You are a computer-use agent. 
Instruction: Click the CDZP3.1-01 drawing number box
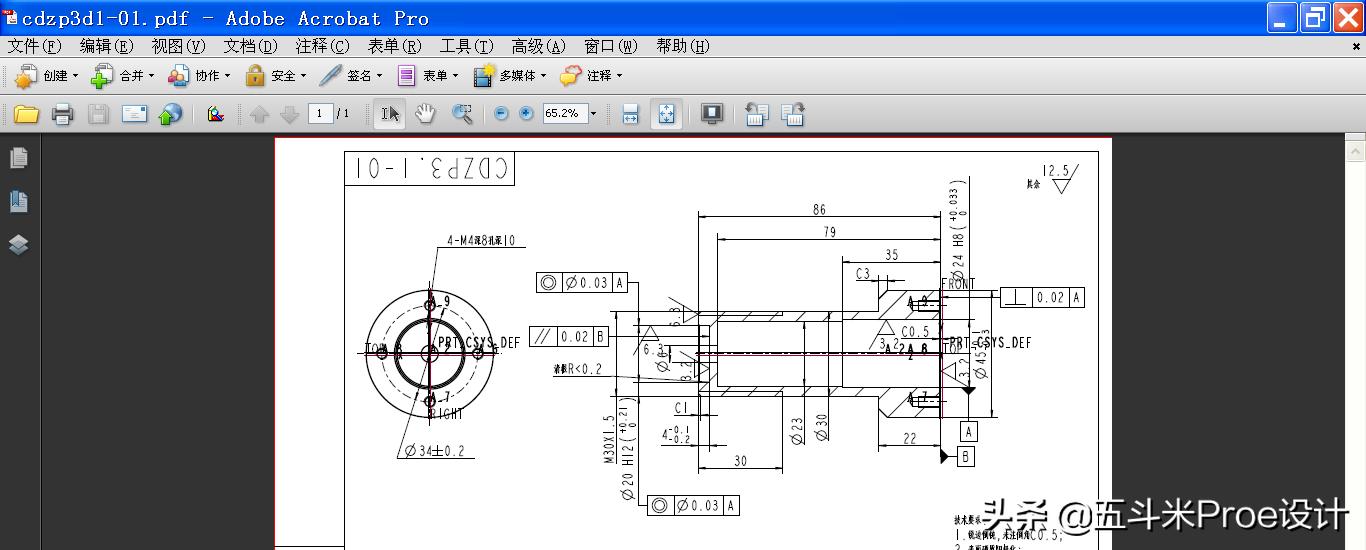[x=428, y=168]
